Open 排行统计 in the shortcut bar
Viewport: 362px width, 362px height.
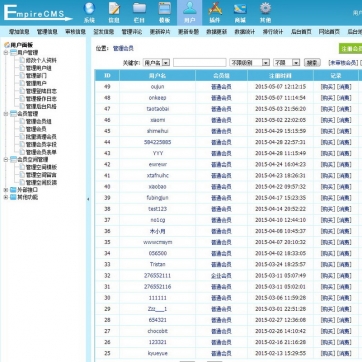[x=273, y=32]
